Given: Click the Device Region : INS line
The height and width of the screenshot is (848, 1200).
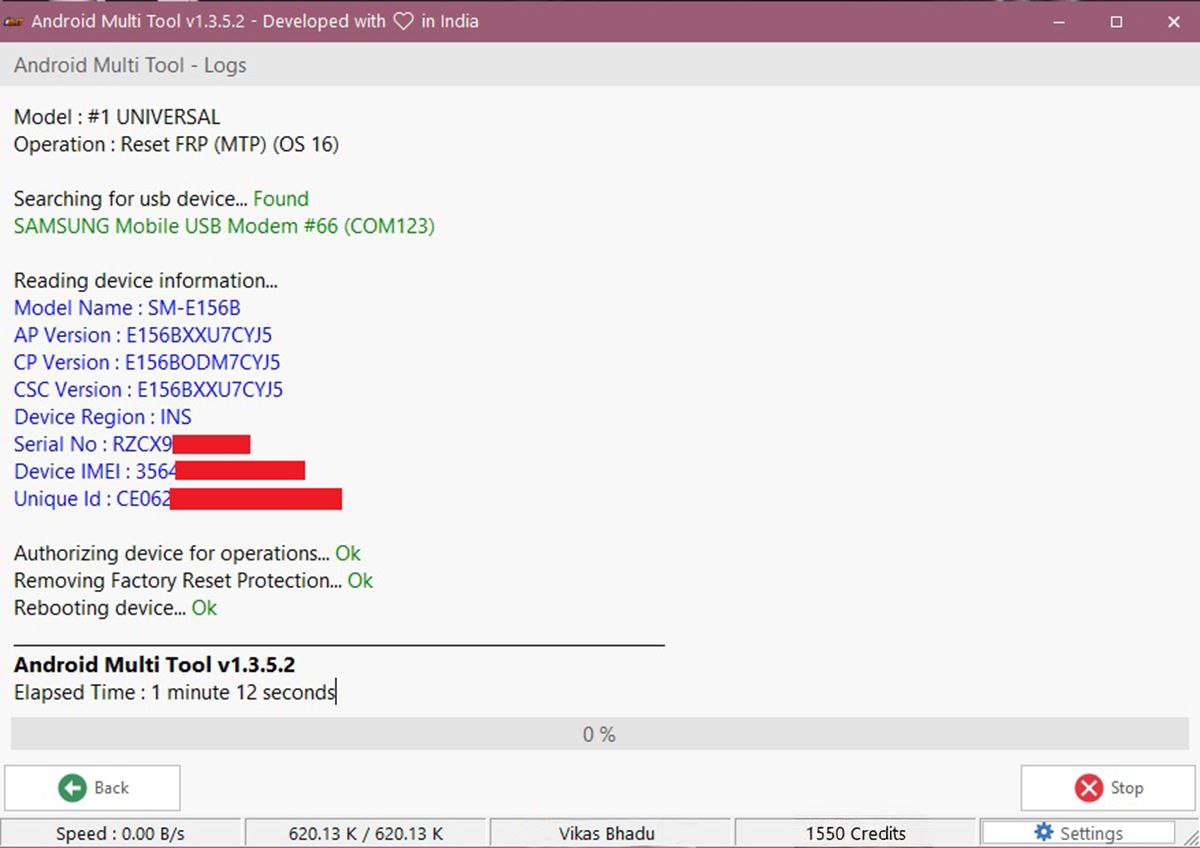Looking at the screenshot, I should point(102,417).
